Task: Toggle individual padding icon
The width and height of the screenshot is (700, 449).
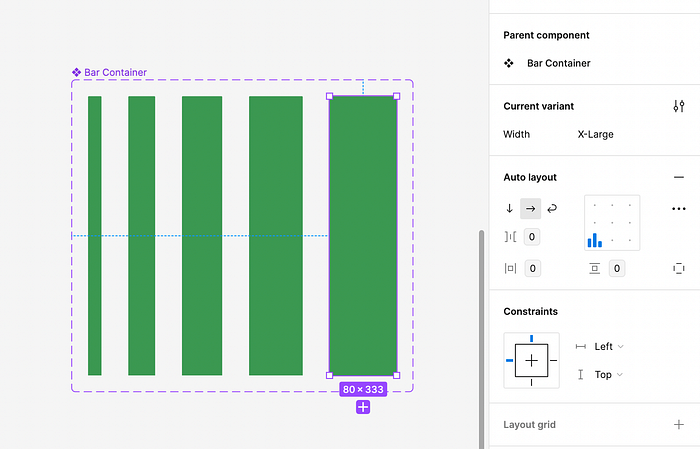Action: tap(679, 268)
